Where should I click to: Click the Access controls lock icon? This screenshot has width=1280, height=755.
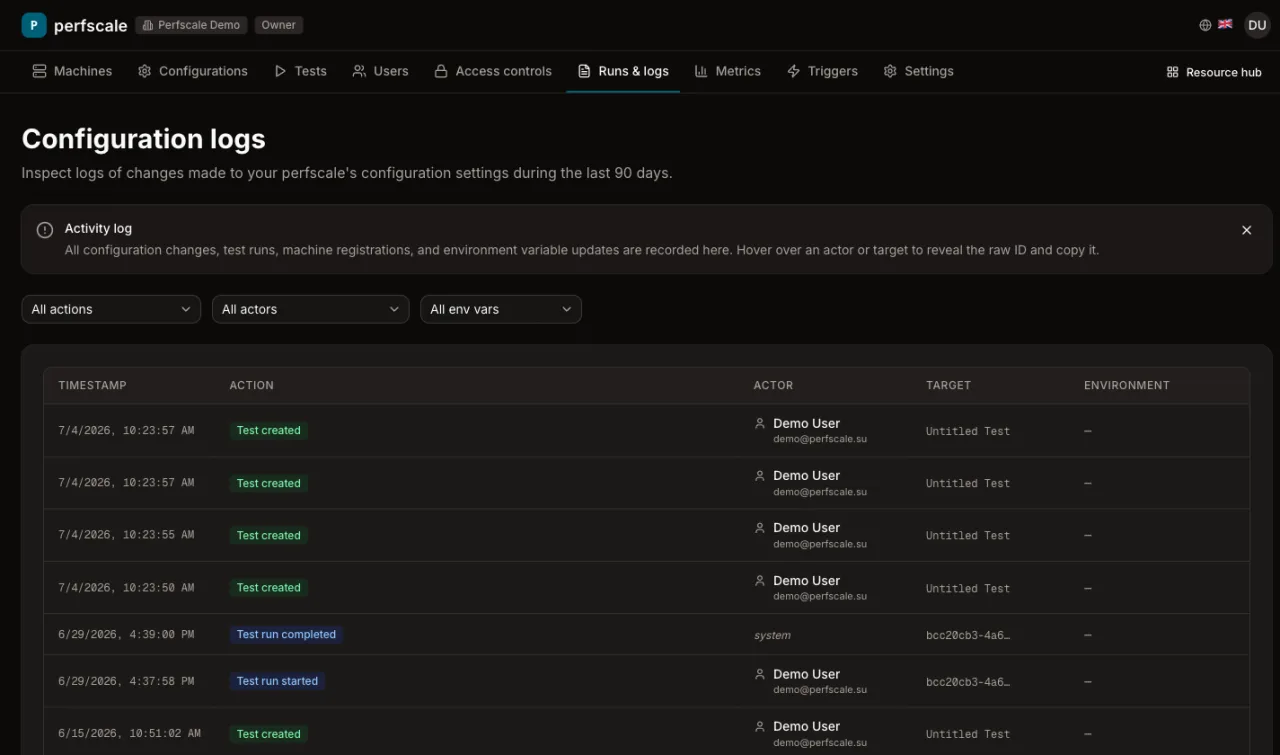(x=440, y=71)
